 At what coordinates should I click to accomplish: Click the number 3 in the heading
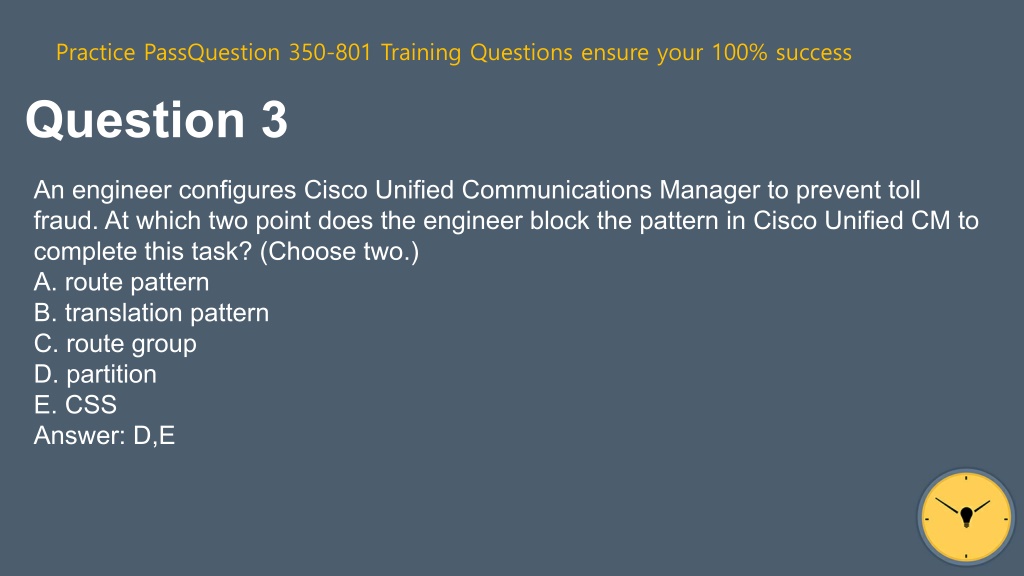point(274,120)
